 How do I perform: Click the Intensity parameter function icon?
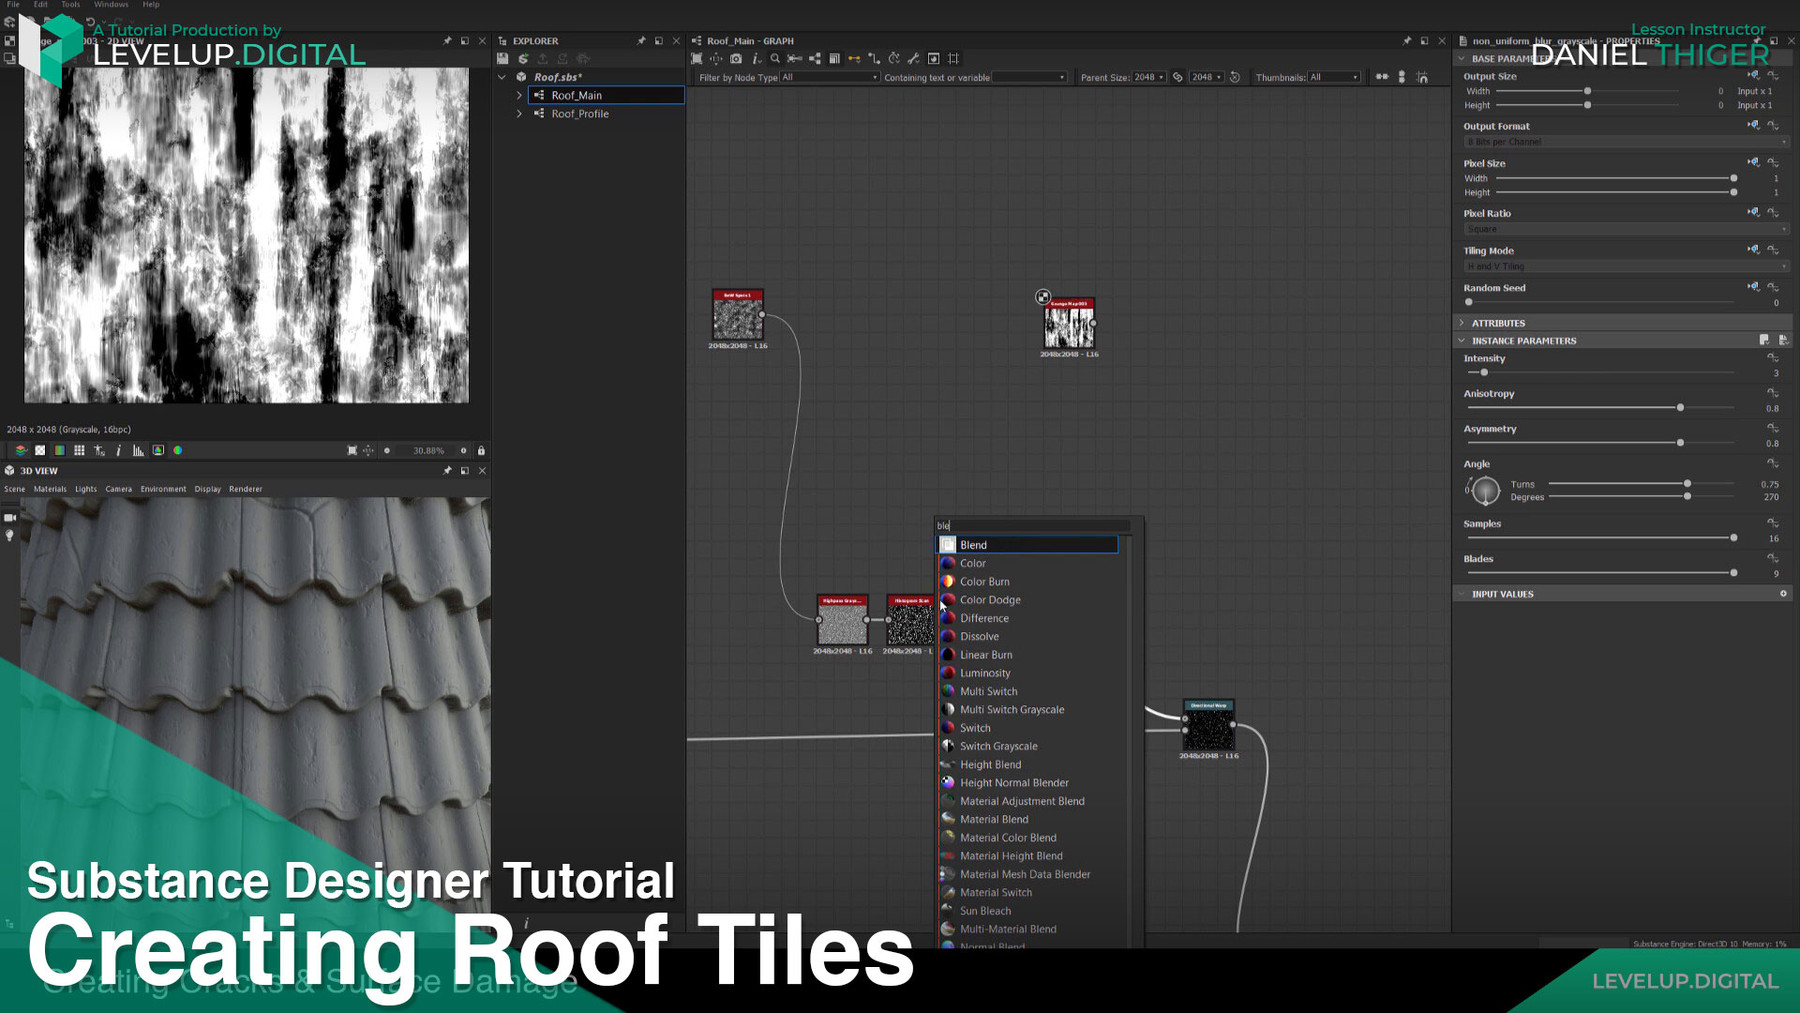point(1773,358)
